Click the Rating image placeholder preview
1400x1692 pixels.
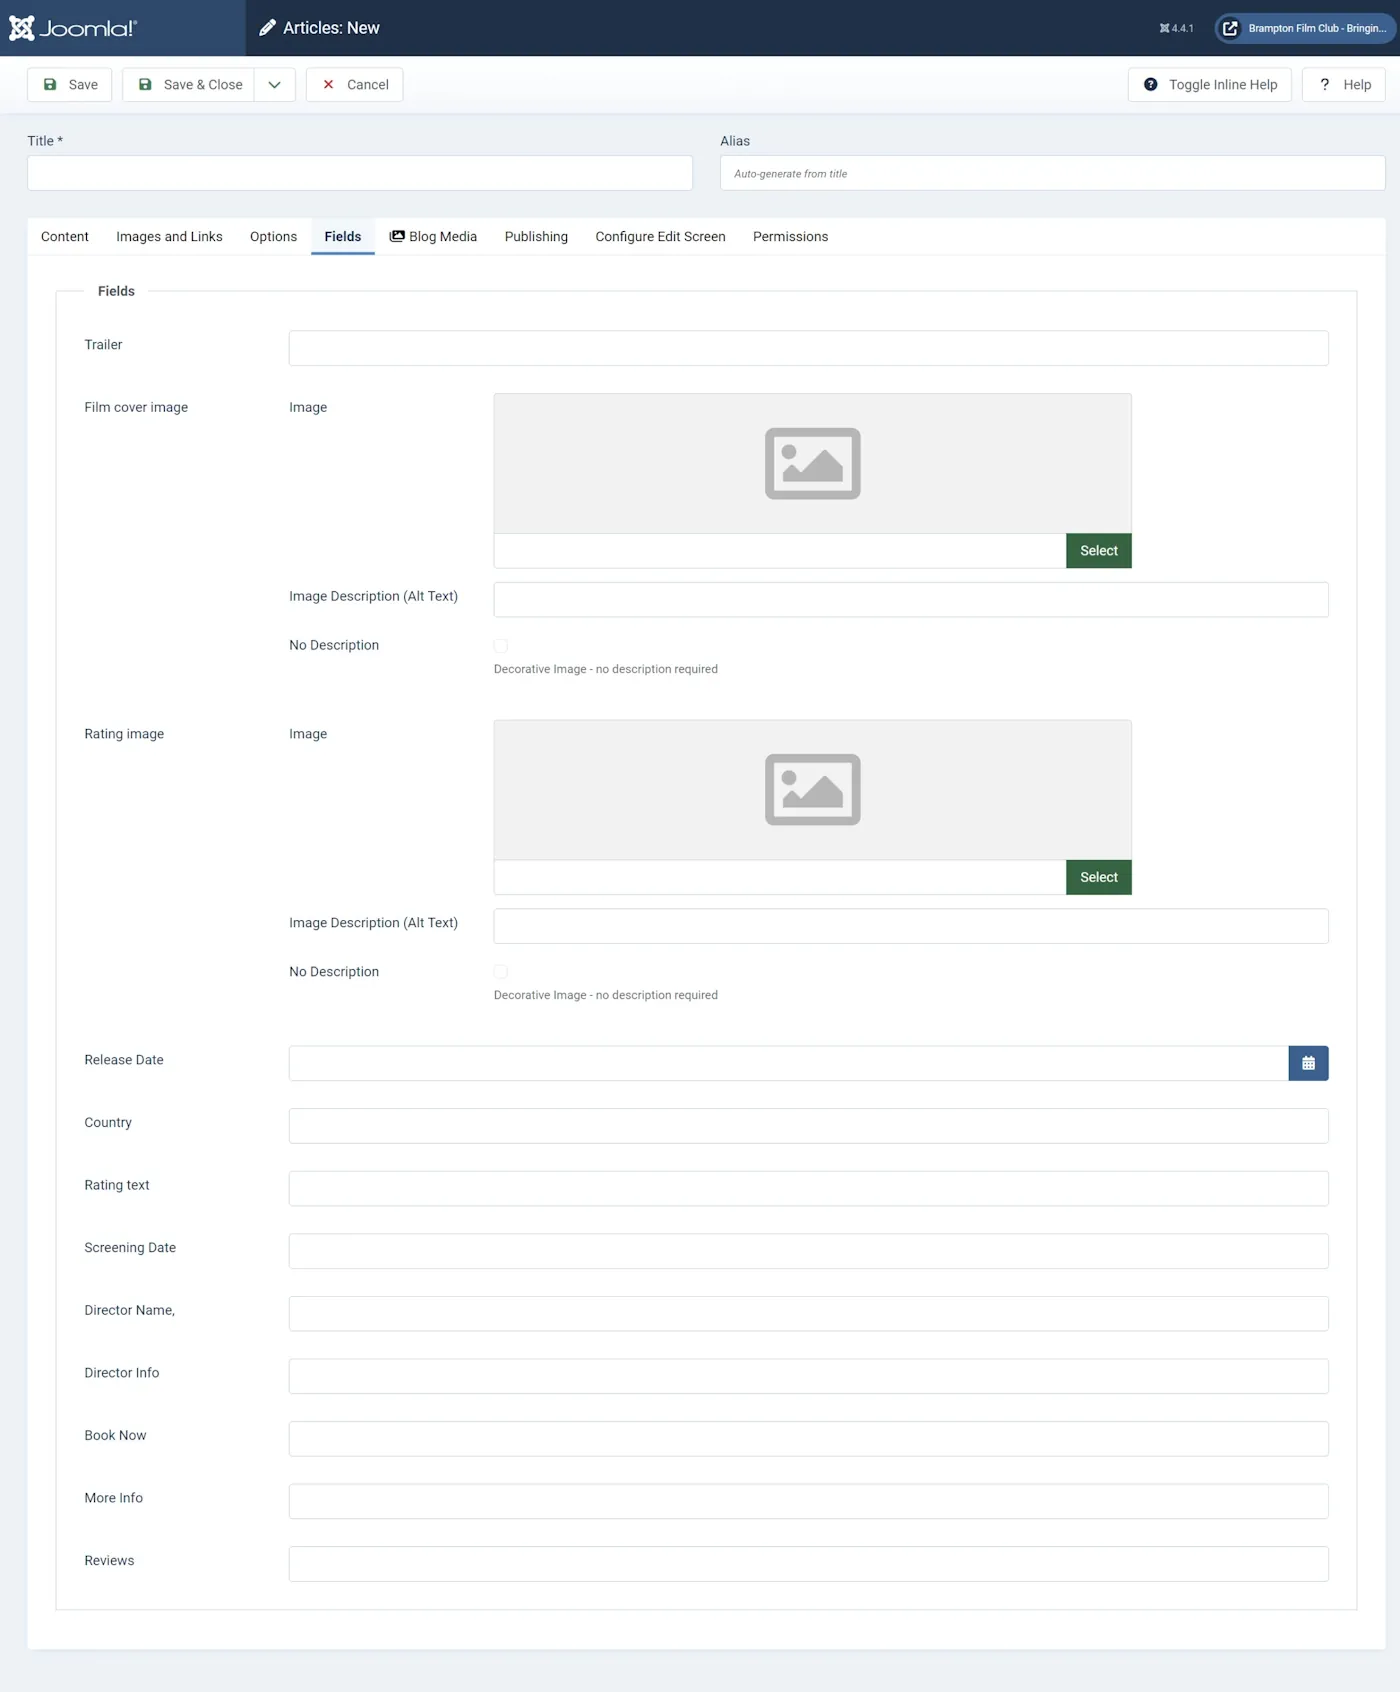[x=811, y=790]
